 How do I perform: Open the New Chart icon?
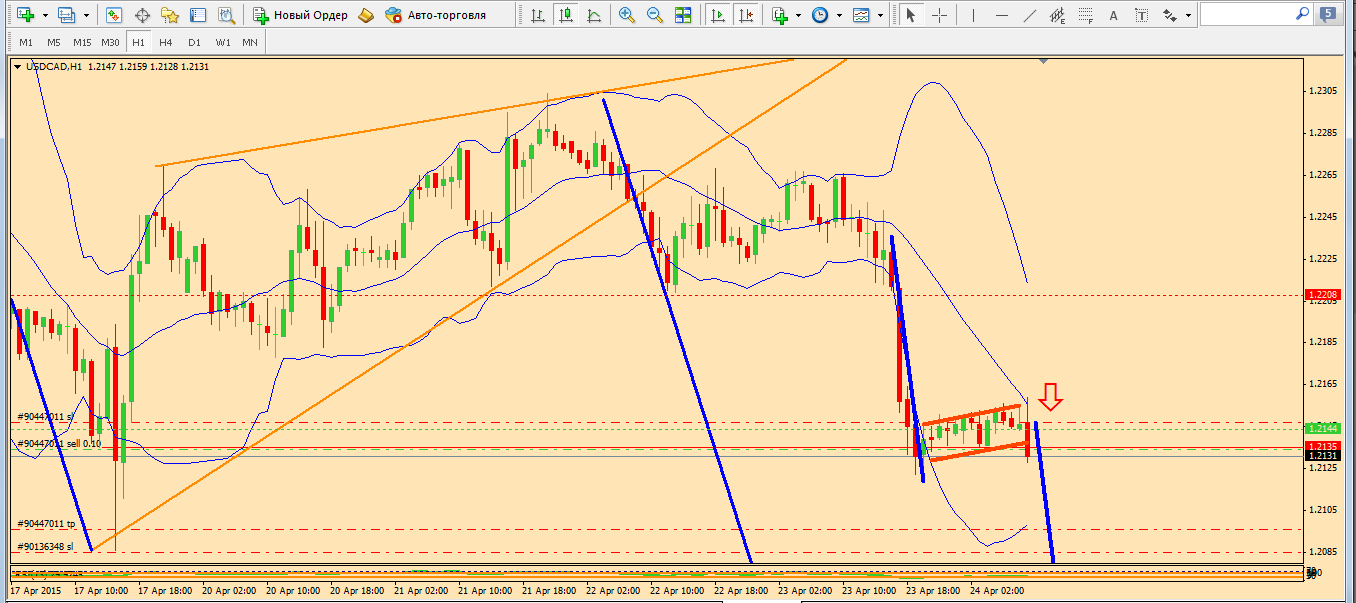click(x=25, y=15)
